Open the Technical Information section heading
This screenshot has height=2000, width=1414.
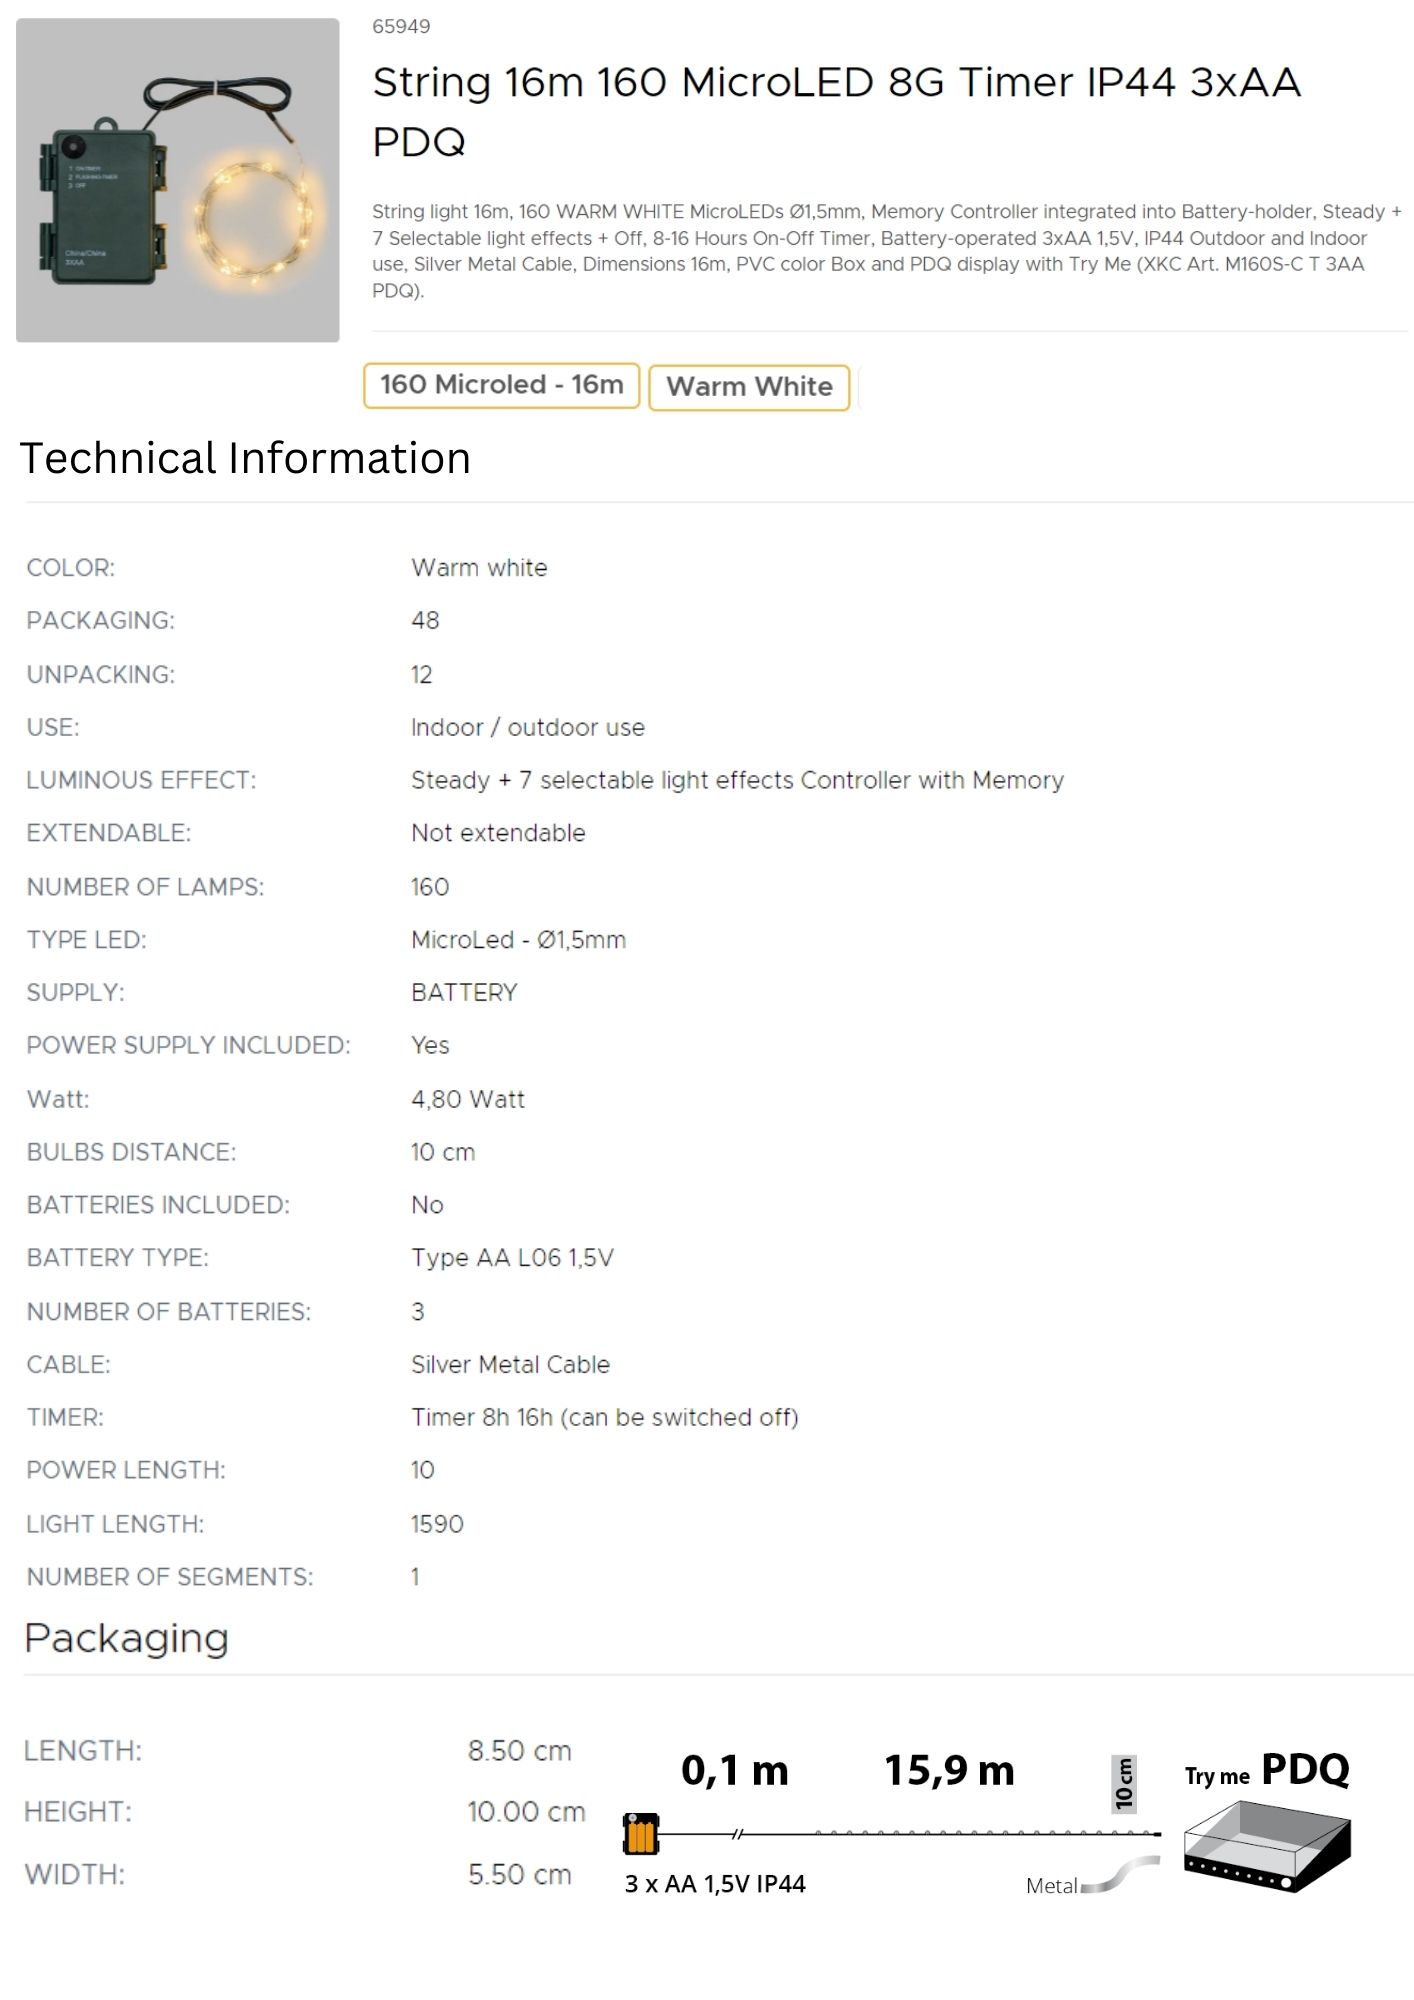(x=245, y=458)
